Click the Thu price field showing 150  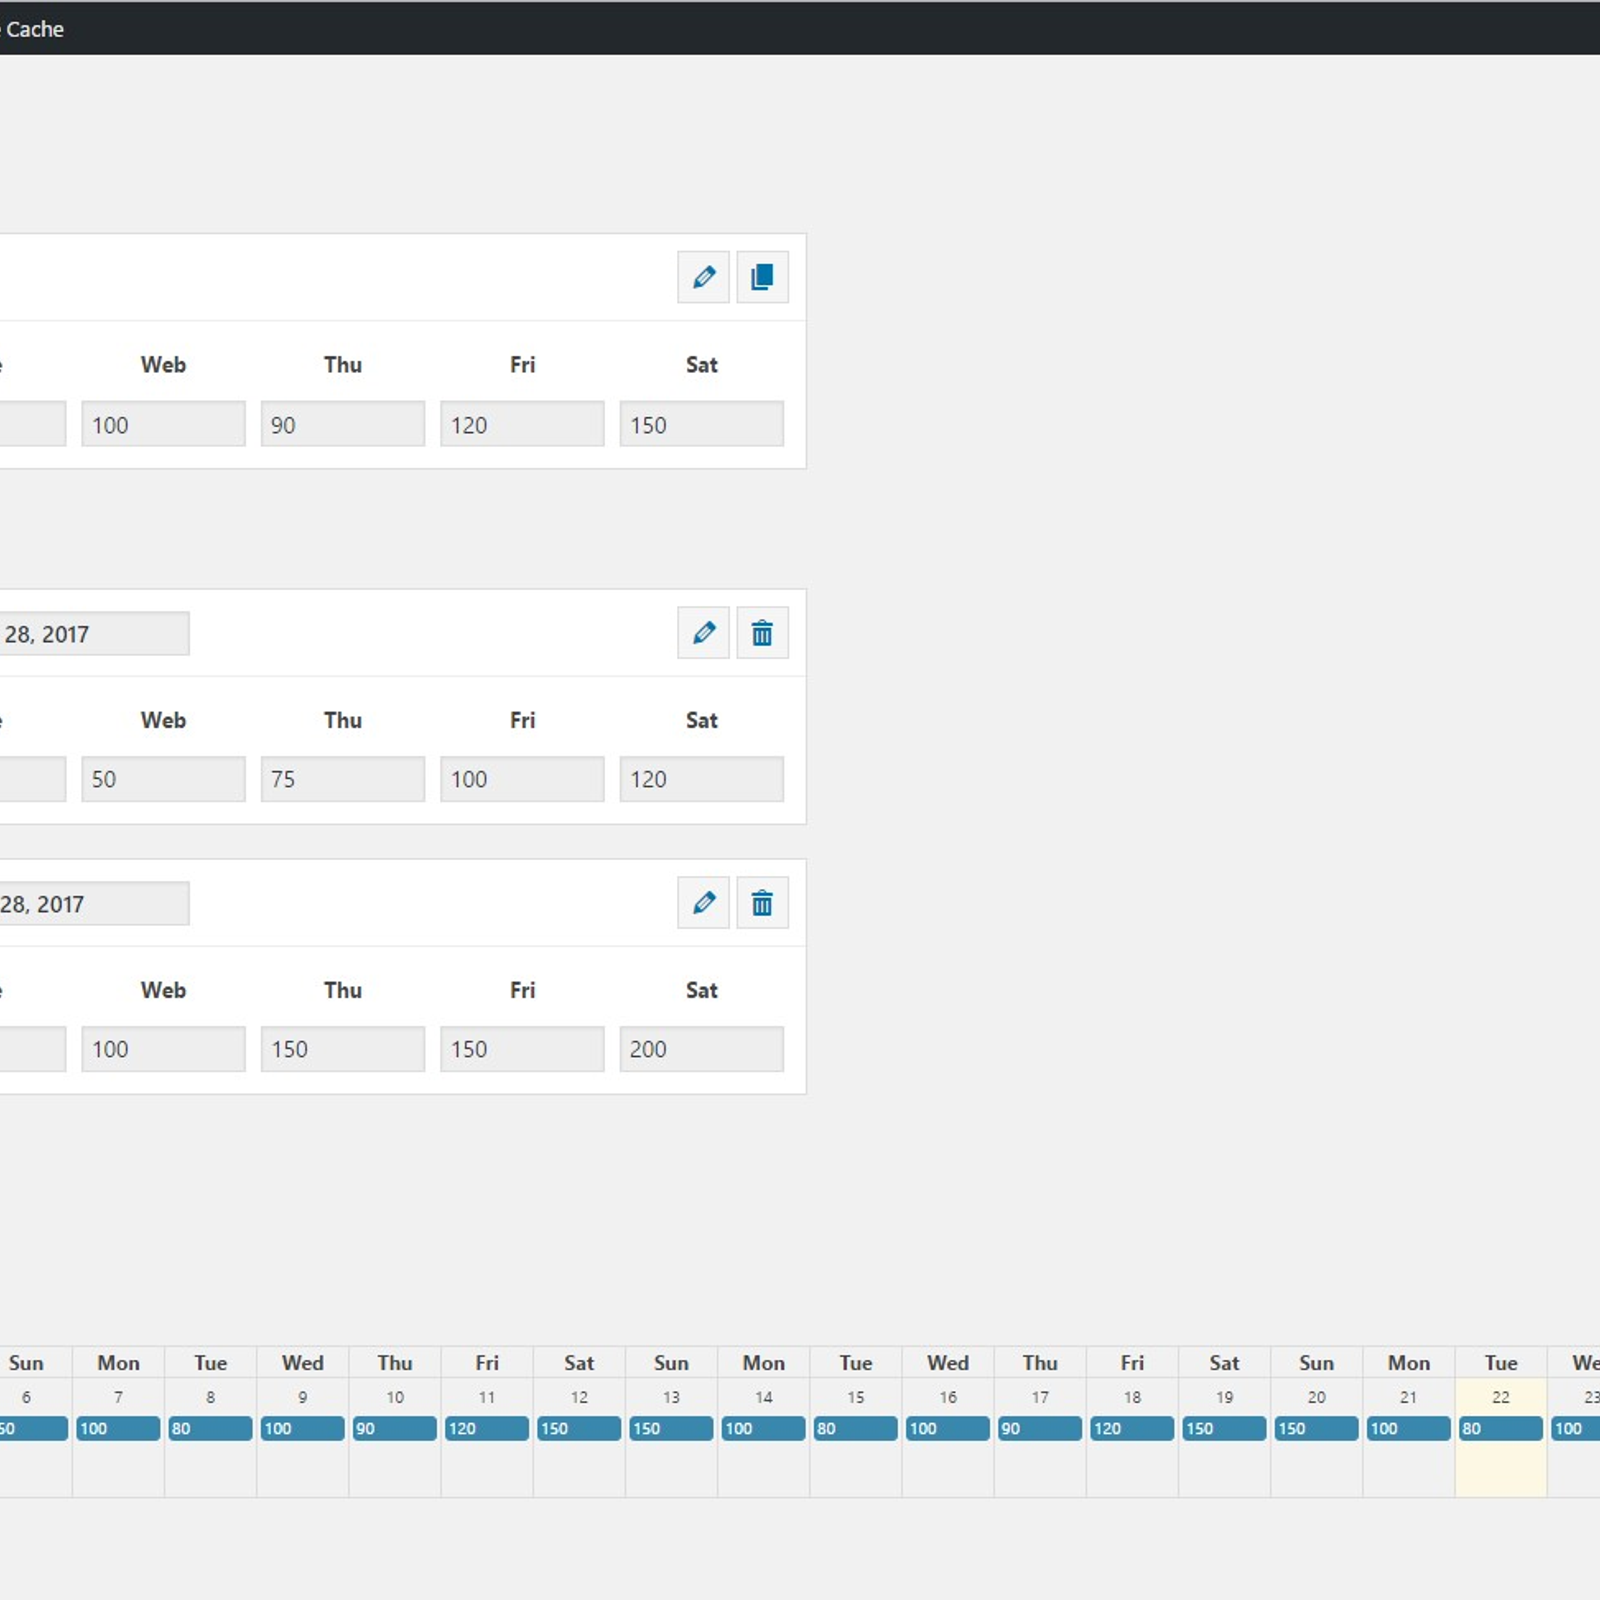(x=343, y=1049)
